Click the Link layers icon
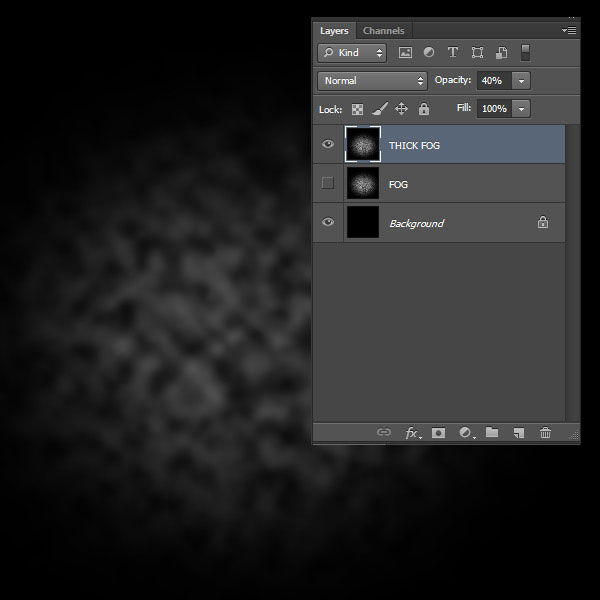The image size is (600, 600). point(384,432)
